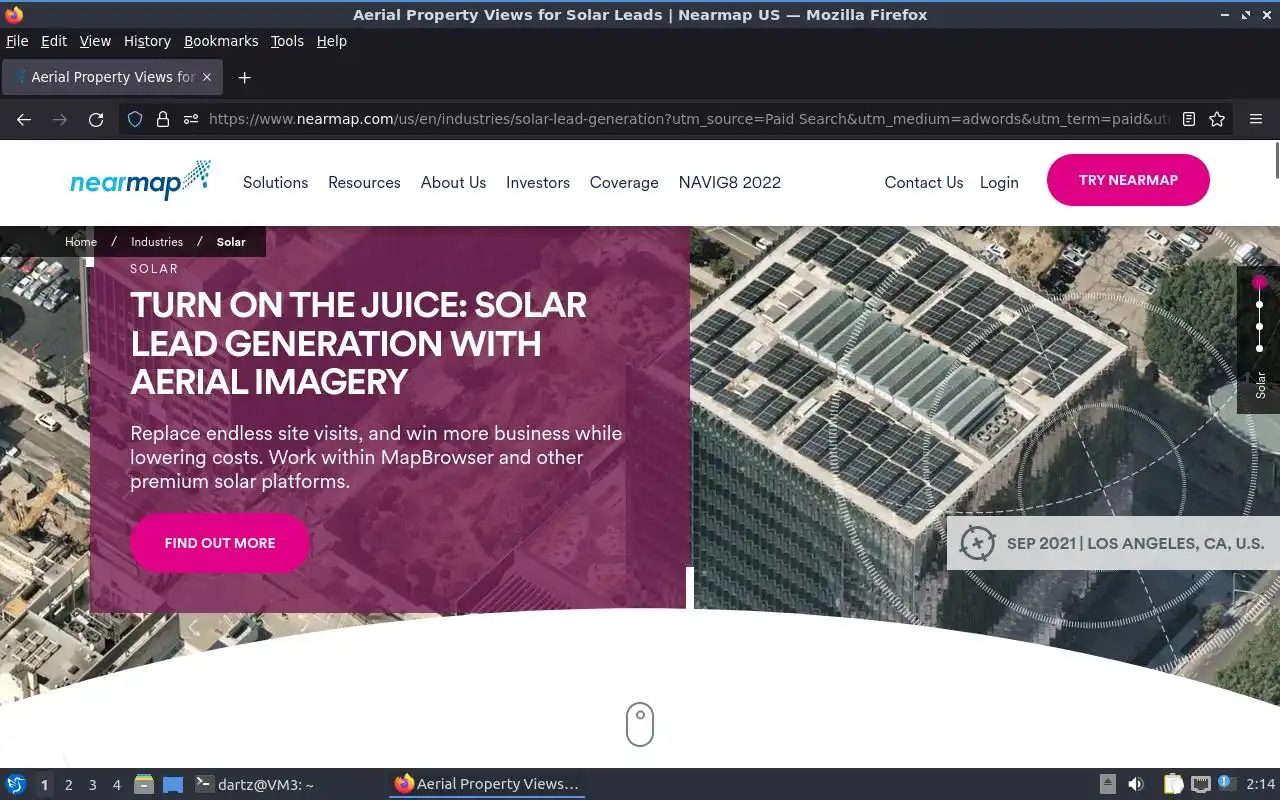
Task: Expand the About Us navigation menu
Action: click(x=453, y=182)
